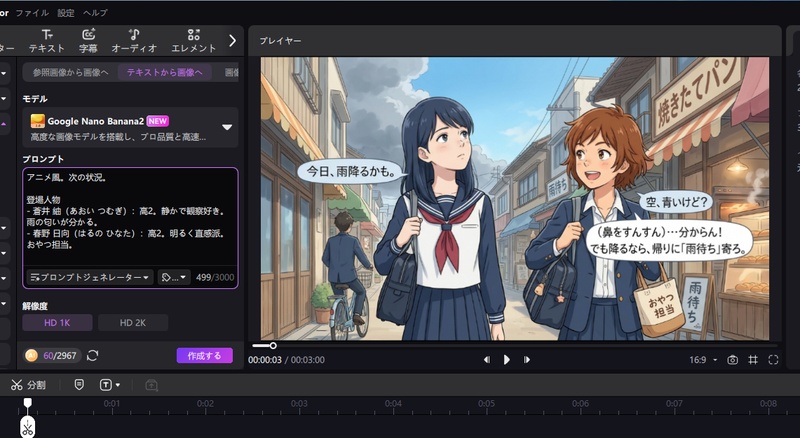Image resolution: width=800 pixels, height=438 pixels.
Task: Enter fullscreen preview mode
Action: (773, 360)
